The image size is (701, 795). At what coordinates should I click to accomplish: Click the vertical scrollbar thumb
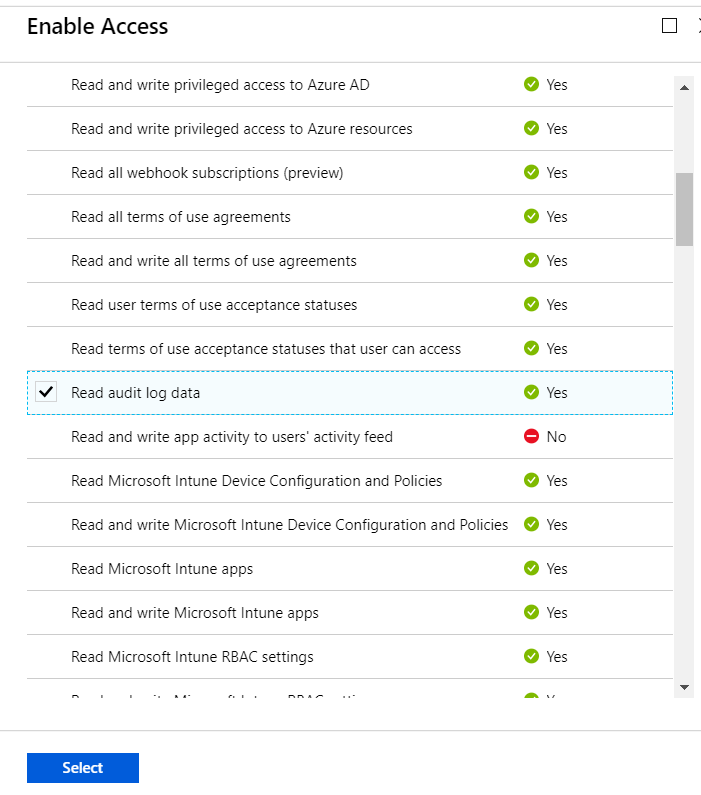point(684,209)
